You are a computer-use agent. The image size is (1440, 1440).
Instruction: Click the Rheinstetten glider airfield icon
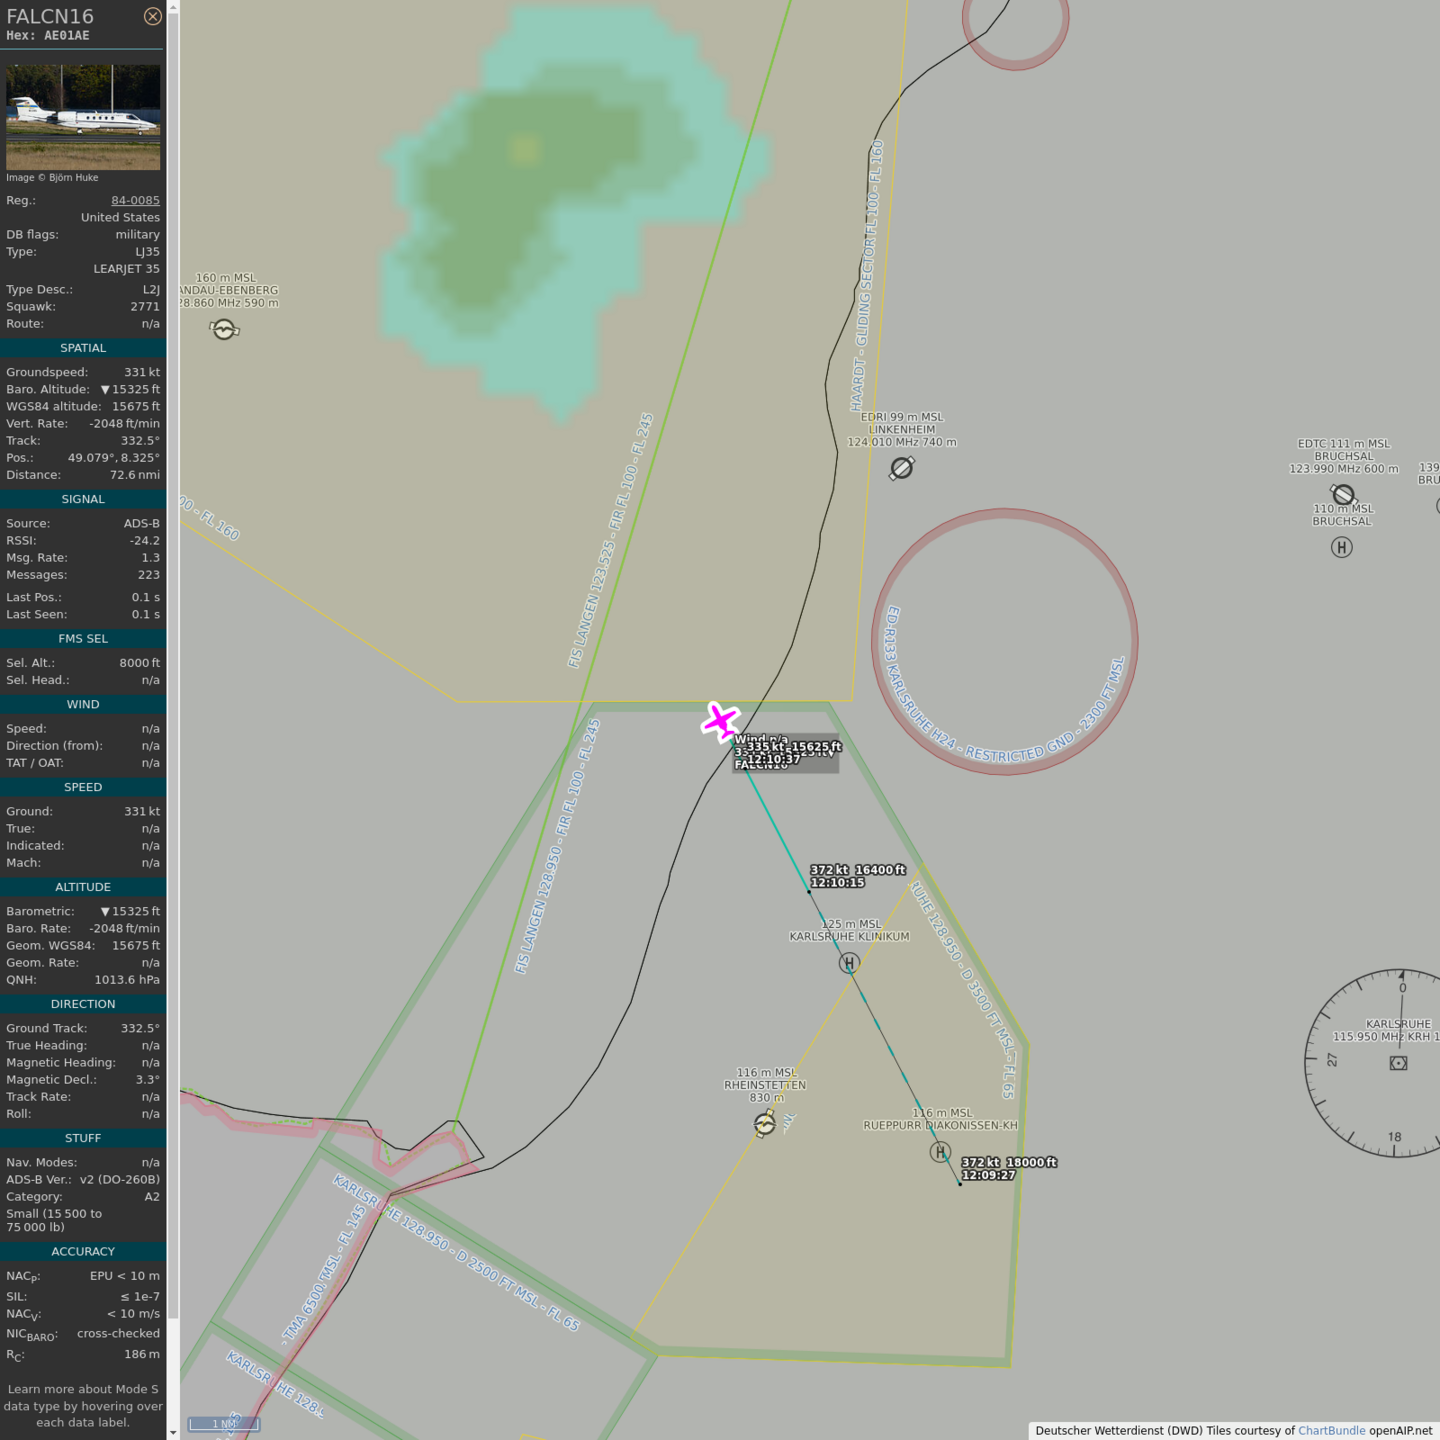pyautogui.click(x=765, y=1124)
